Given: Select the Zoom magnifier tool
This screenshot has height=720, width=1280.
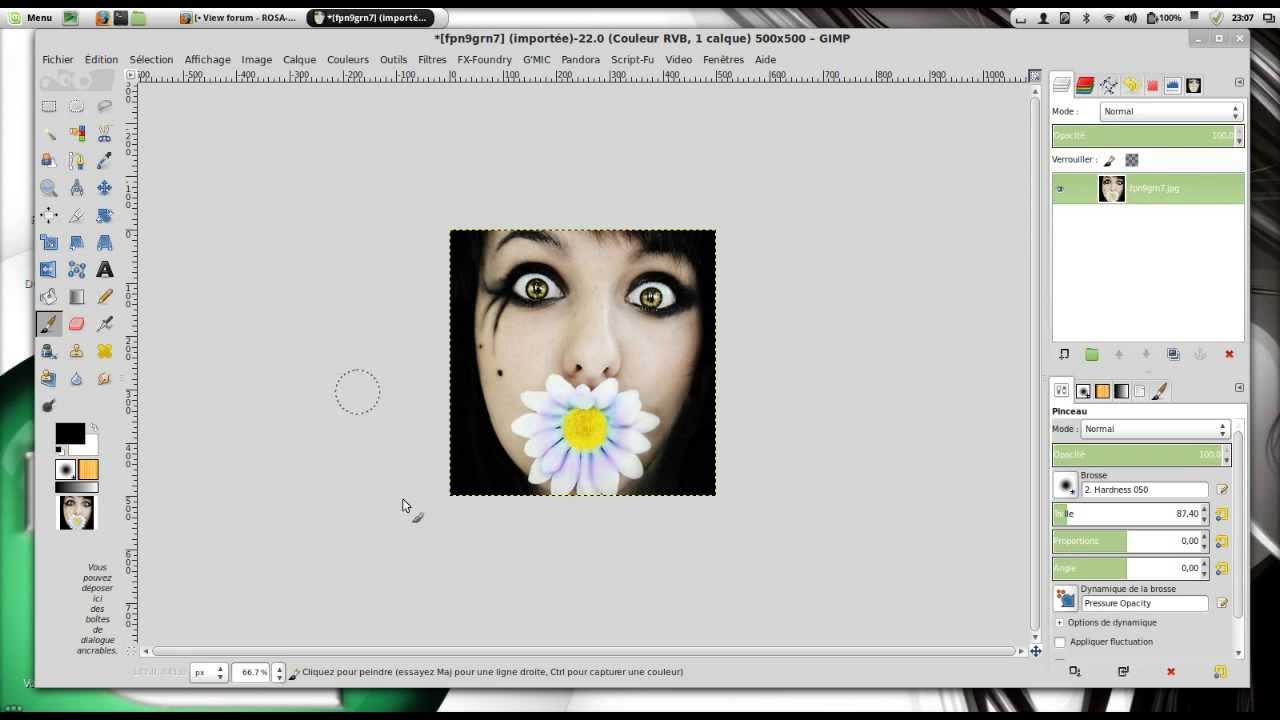Looking at the screenshot, I should pyautogui.click(x=48, y=187).
